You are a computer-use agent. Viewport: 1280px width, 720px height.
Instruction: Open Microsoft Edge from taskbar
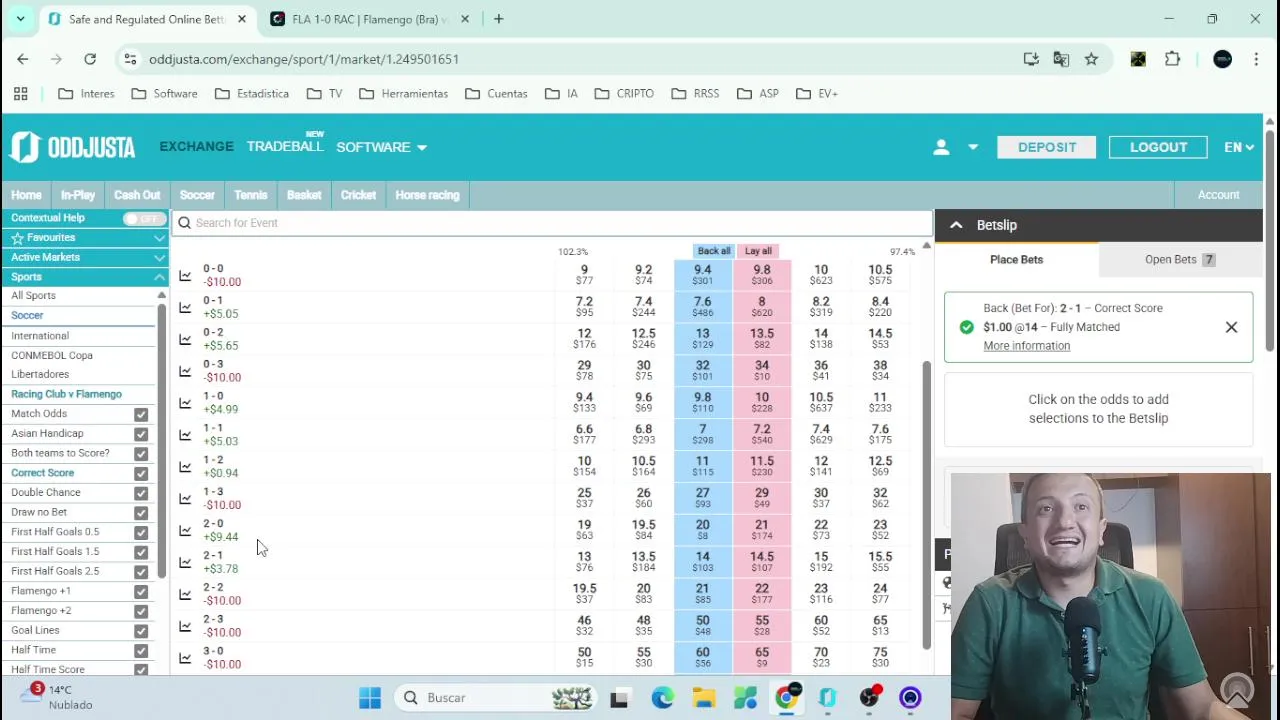coord(662,698)
